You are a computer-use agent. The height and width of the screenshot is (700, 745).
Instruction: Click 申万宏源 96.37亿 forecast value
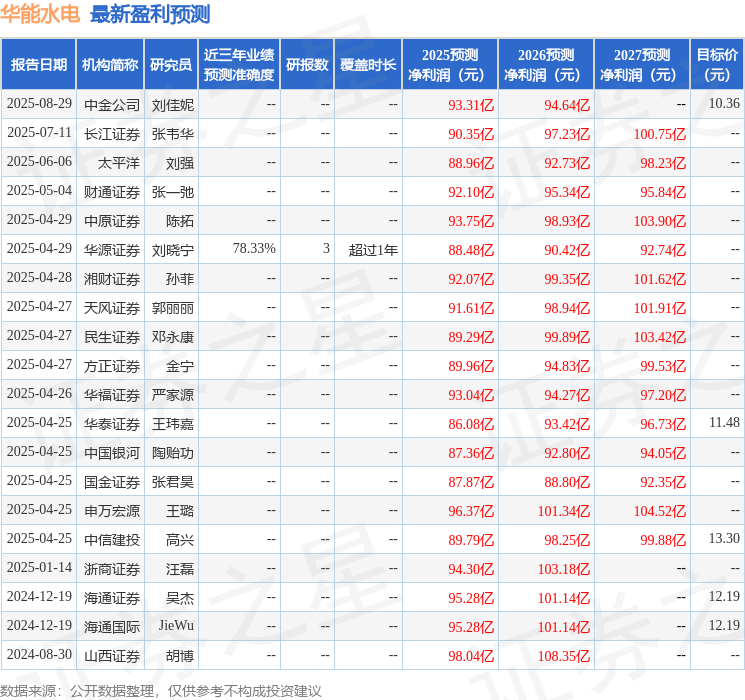[471, 511]
